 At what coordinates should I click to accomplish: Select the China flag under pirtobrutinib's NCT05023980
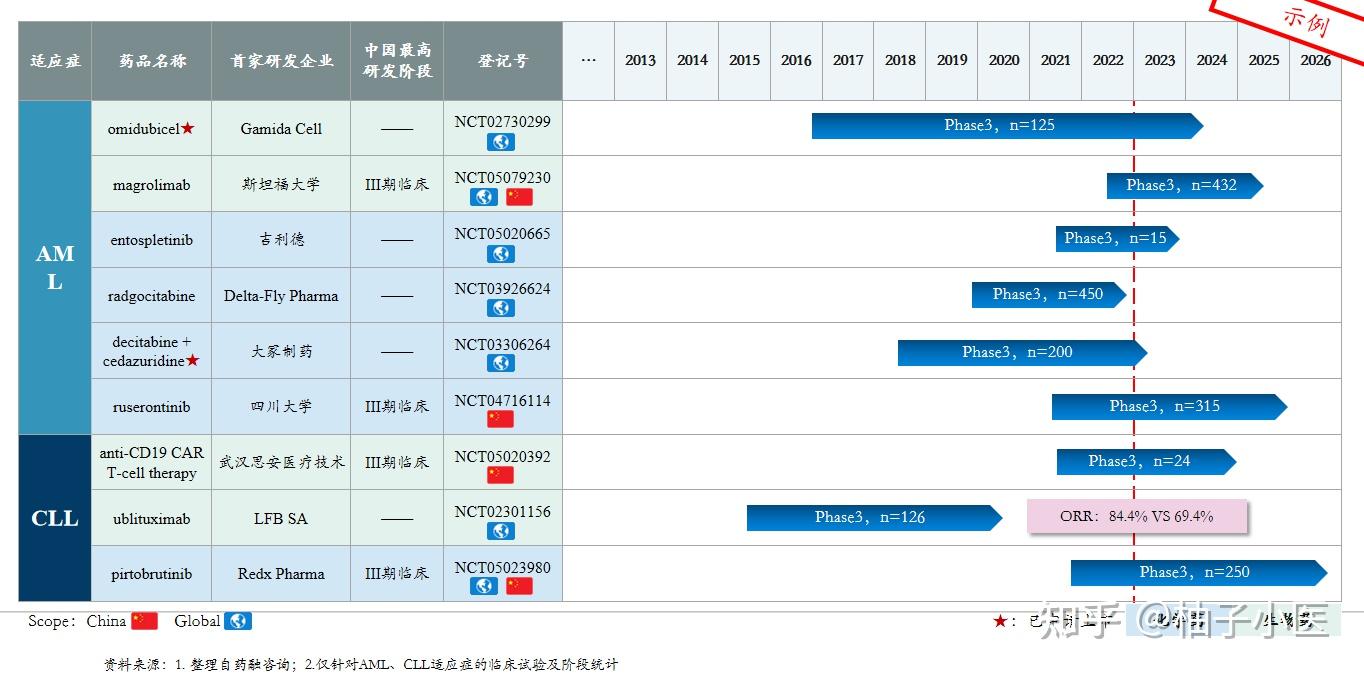[519, 587]
